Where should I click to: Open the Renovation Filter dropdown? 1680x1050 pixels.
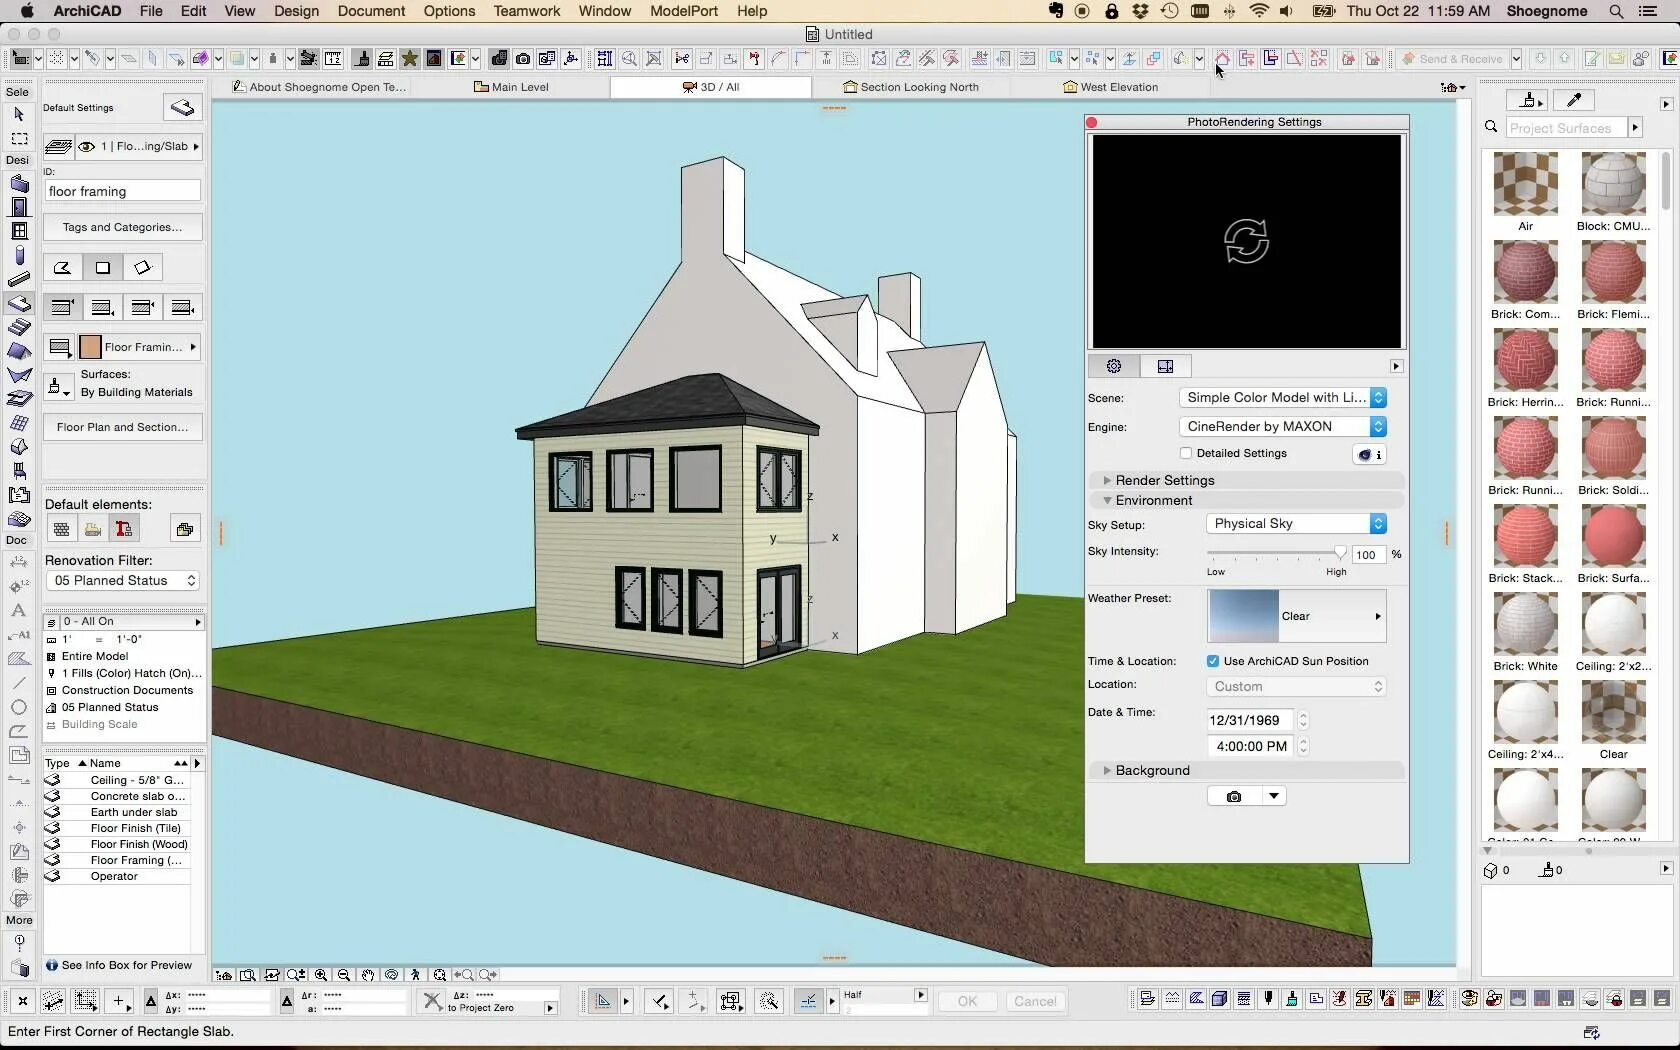pos(123,580)
